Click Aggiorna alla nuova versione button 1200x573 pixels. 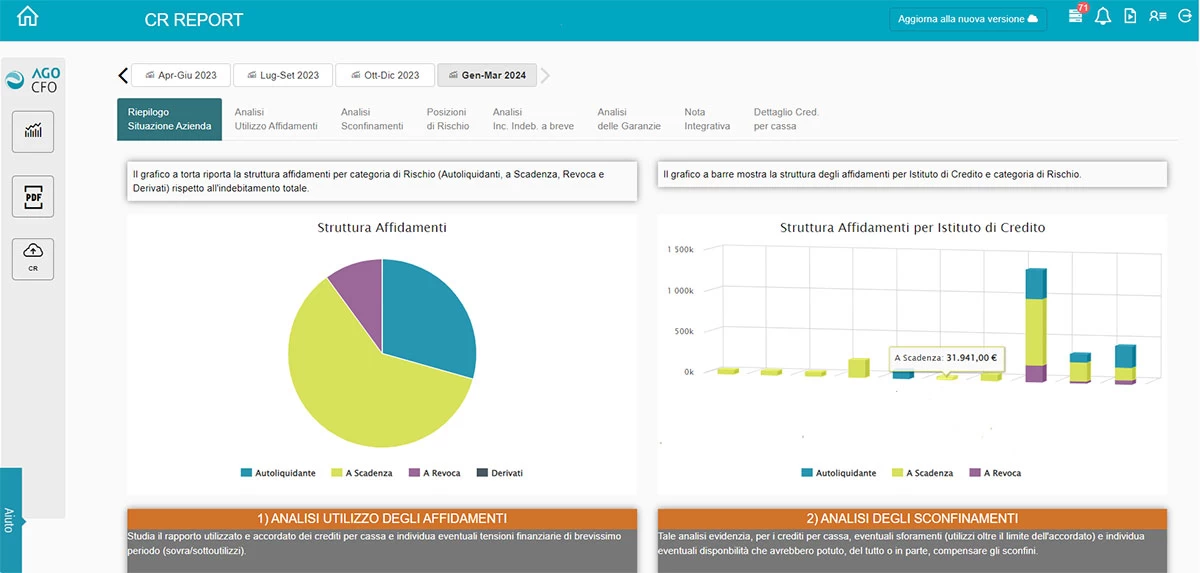(x=968, y=19)
